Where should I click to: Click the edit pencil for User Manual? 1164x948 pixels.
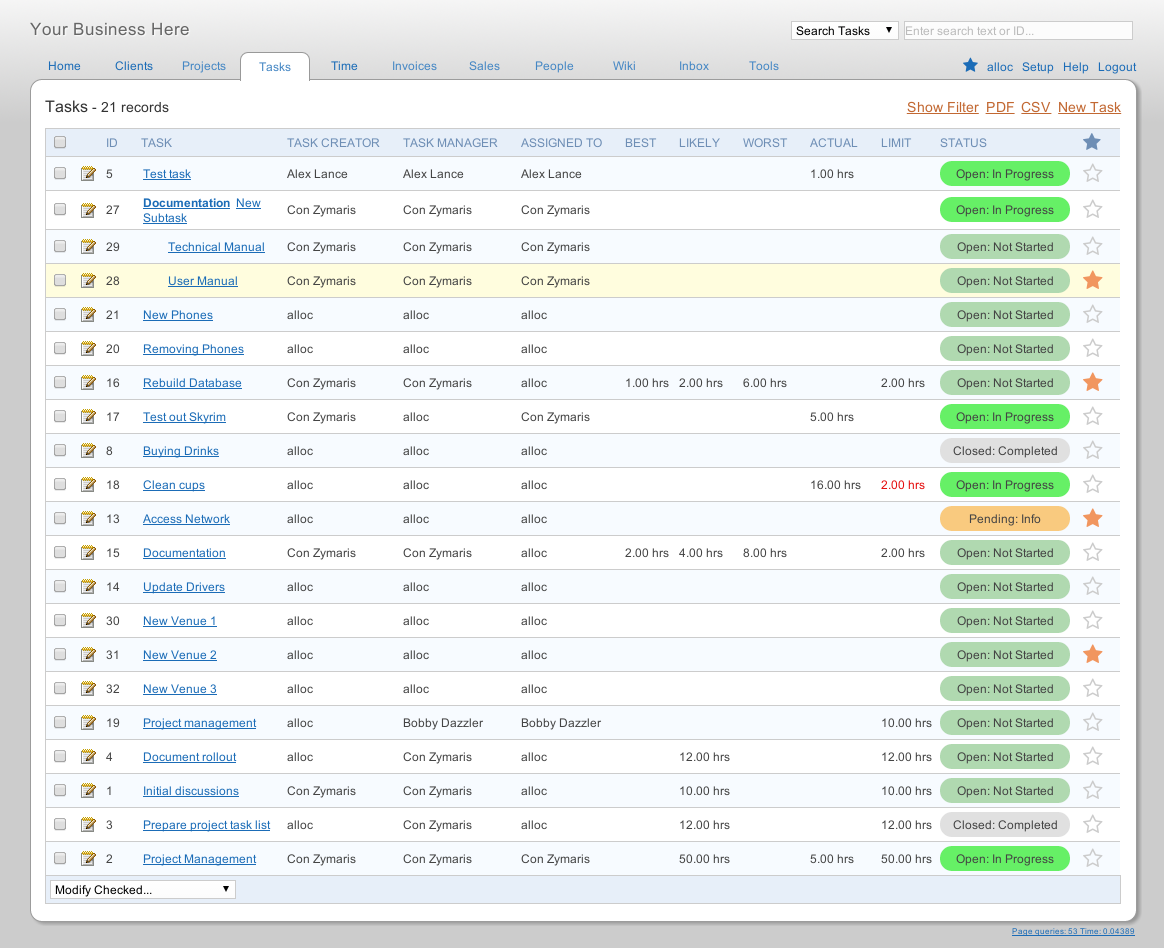tap(88, 280)
